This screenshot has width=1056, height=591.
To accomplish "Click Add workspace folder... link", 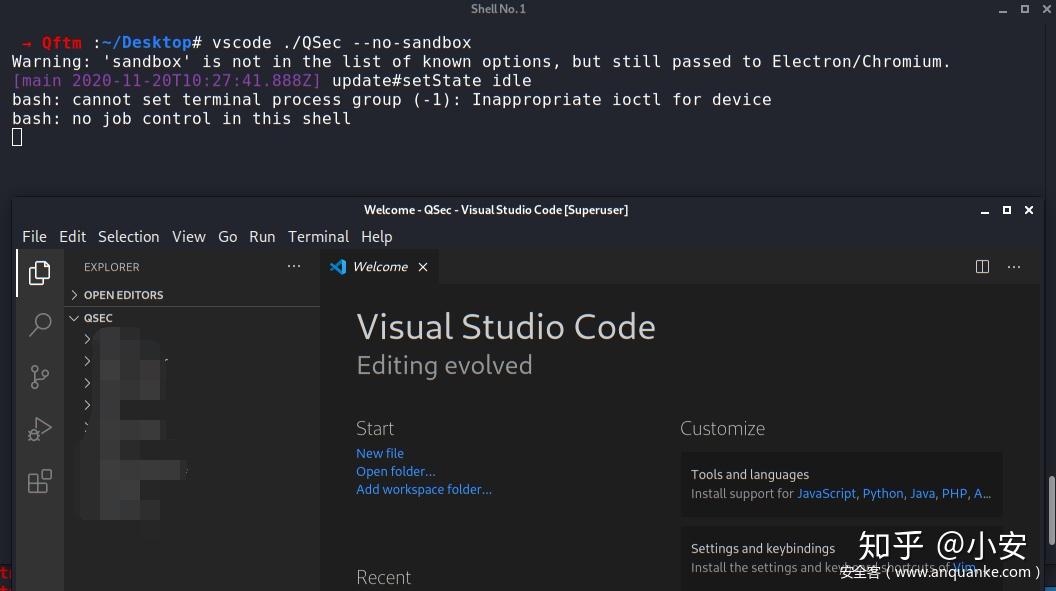I will point(424,489).
